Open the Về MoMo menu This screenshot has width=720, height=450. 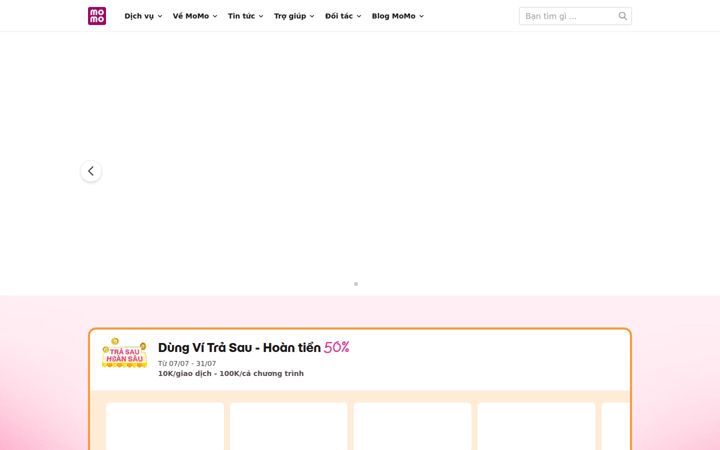coord(195,16)
